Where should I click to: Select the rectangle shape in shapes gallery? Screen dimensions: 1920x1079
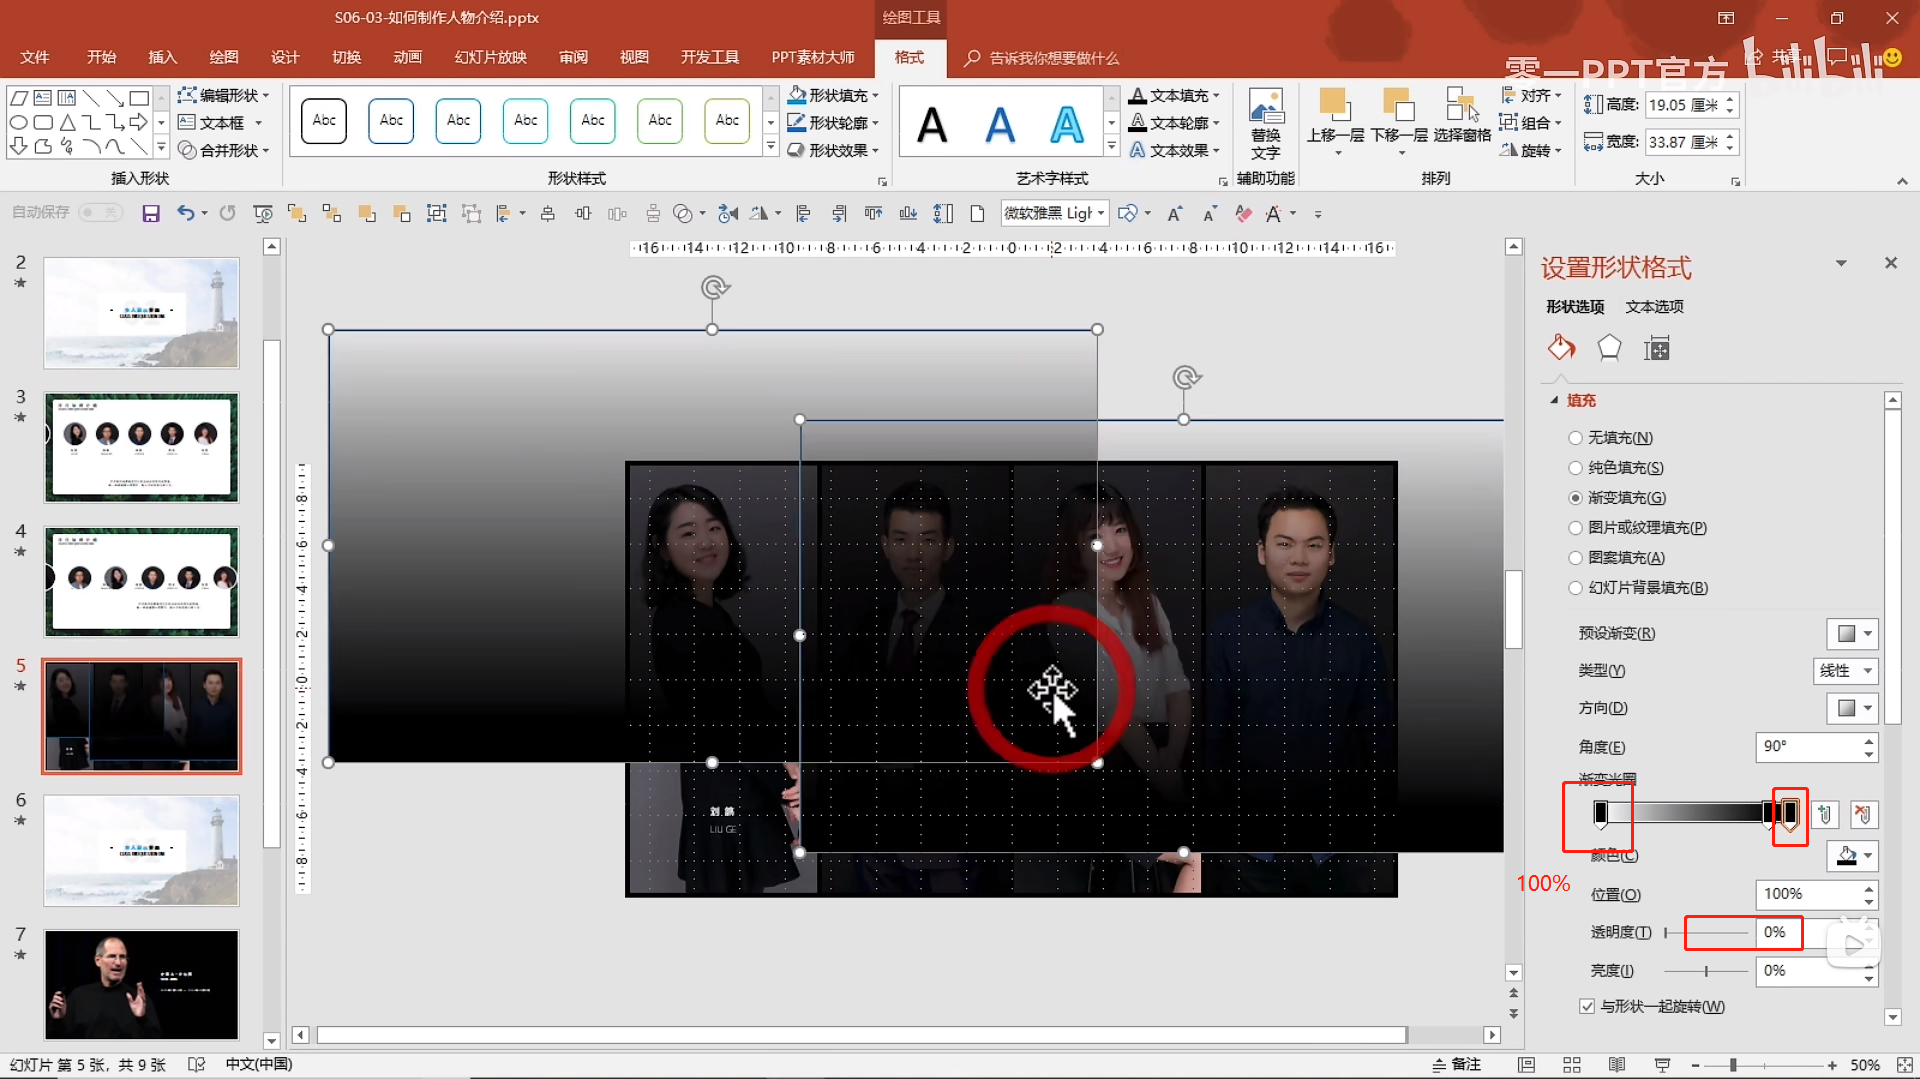[139, 98]
